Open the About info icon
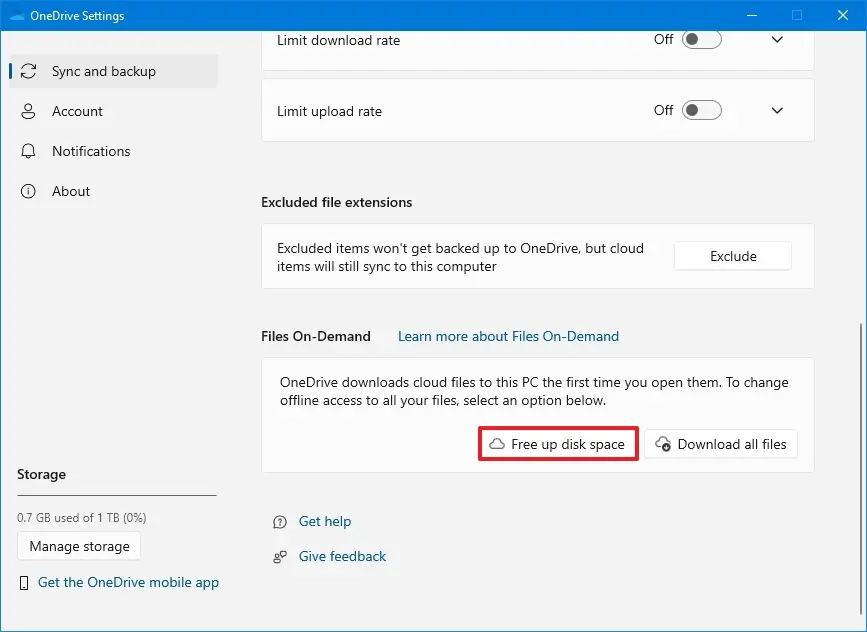The height and width of the screenshot is (632, 867). (x=28, y=191)
